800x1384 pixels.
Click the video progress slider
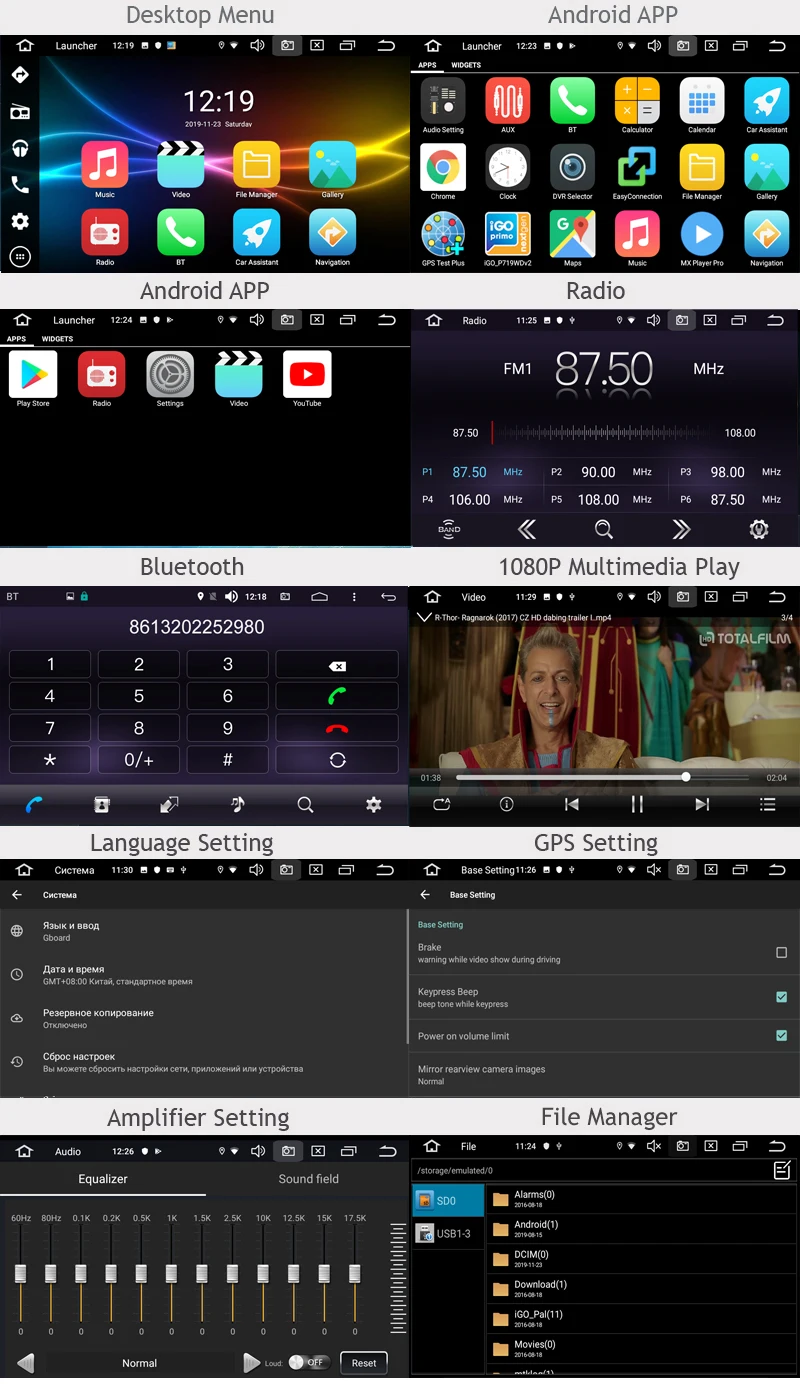click(x=685, y=777)
